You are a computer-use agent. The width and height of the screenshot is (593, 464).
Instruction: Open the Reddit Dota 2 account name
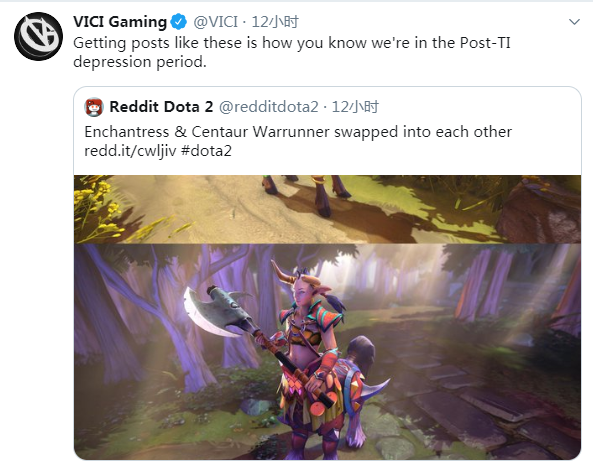pyautogui.click(x=161, y=107)
